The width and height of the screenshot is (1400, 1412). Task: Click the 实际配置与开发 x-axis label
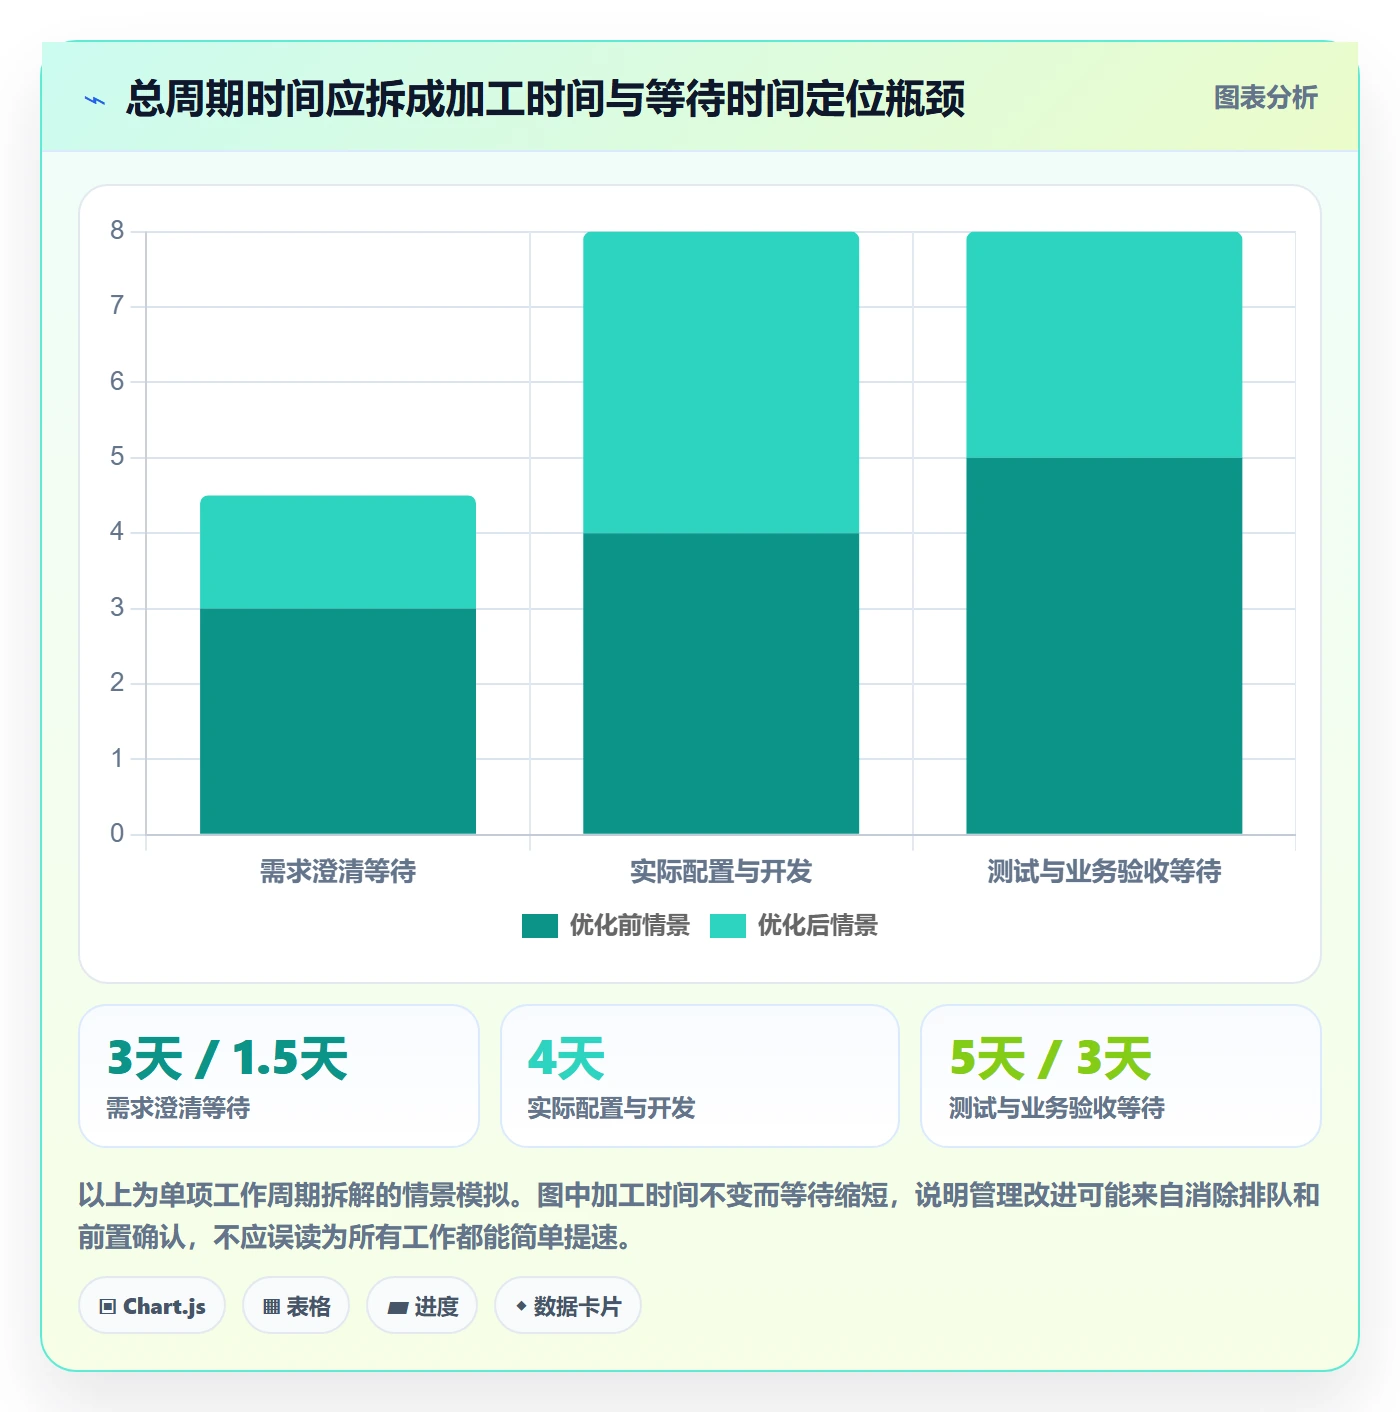(721, 872)
